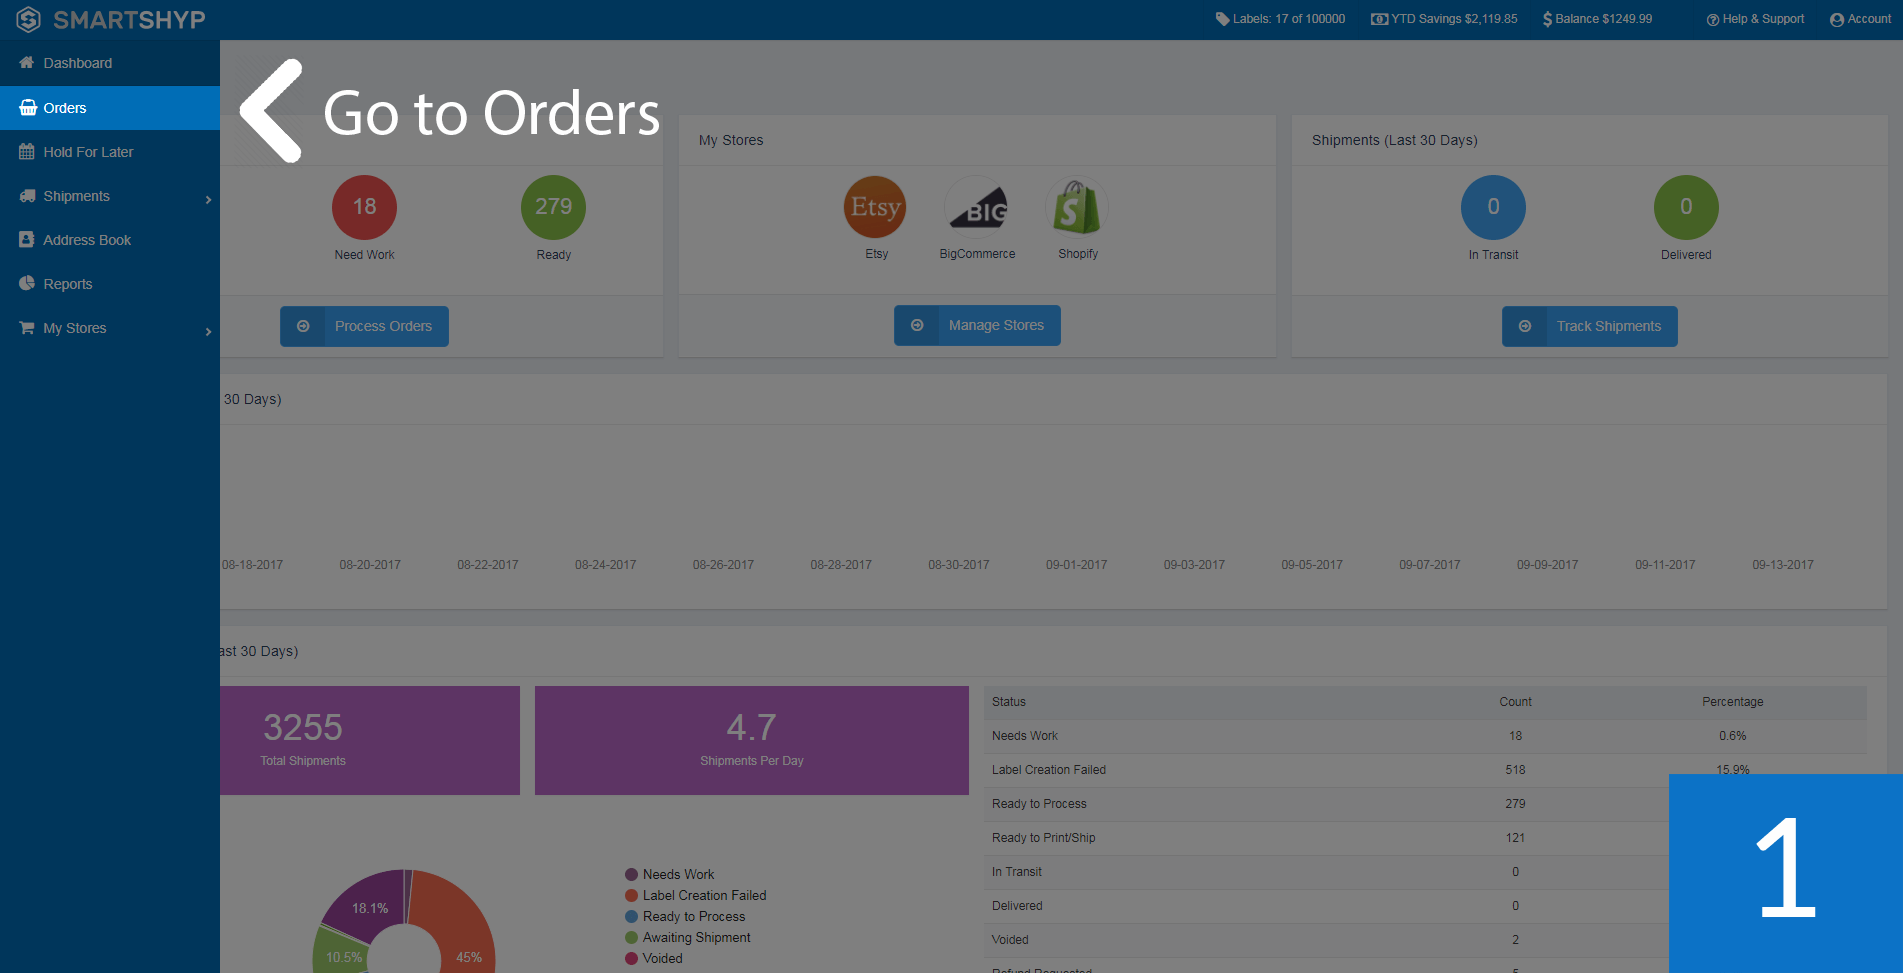The image size is (1903, 973).
Task: Open the Shopify store icon
Action: (1077, 207)
